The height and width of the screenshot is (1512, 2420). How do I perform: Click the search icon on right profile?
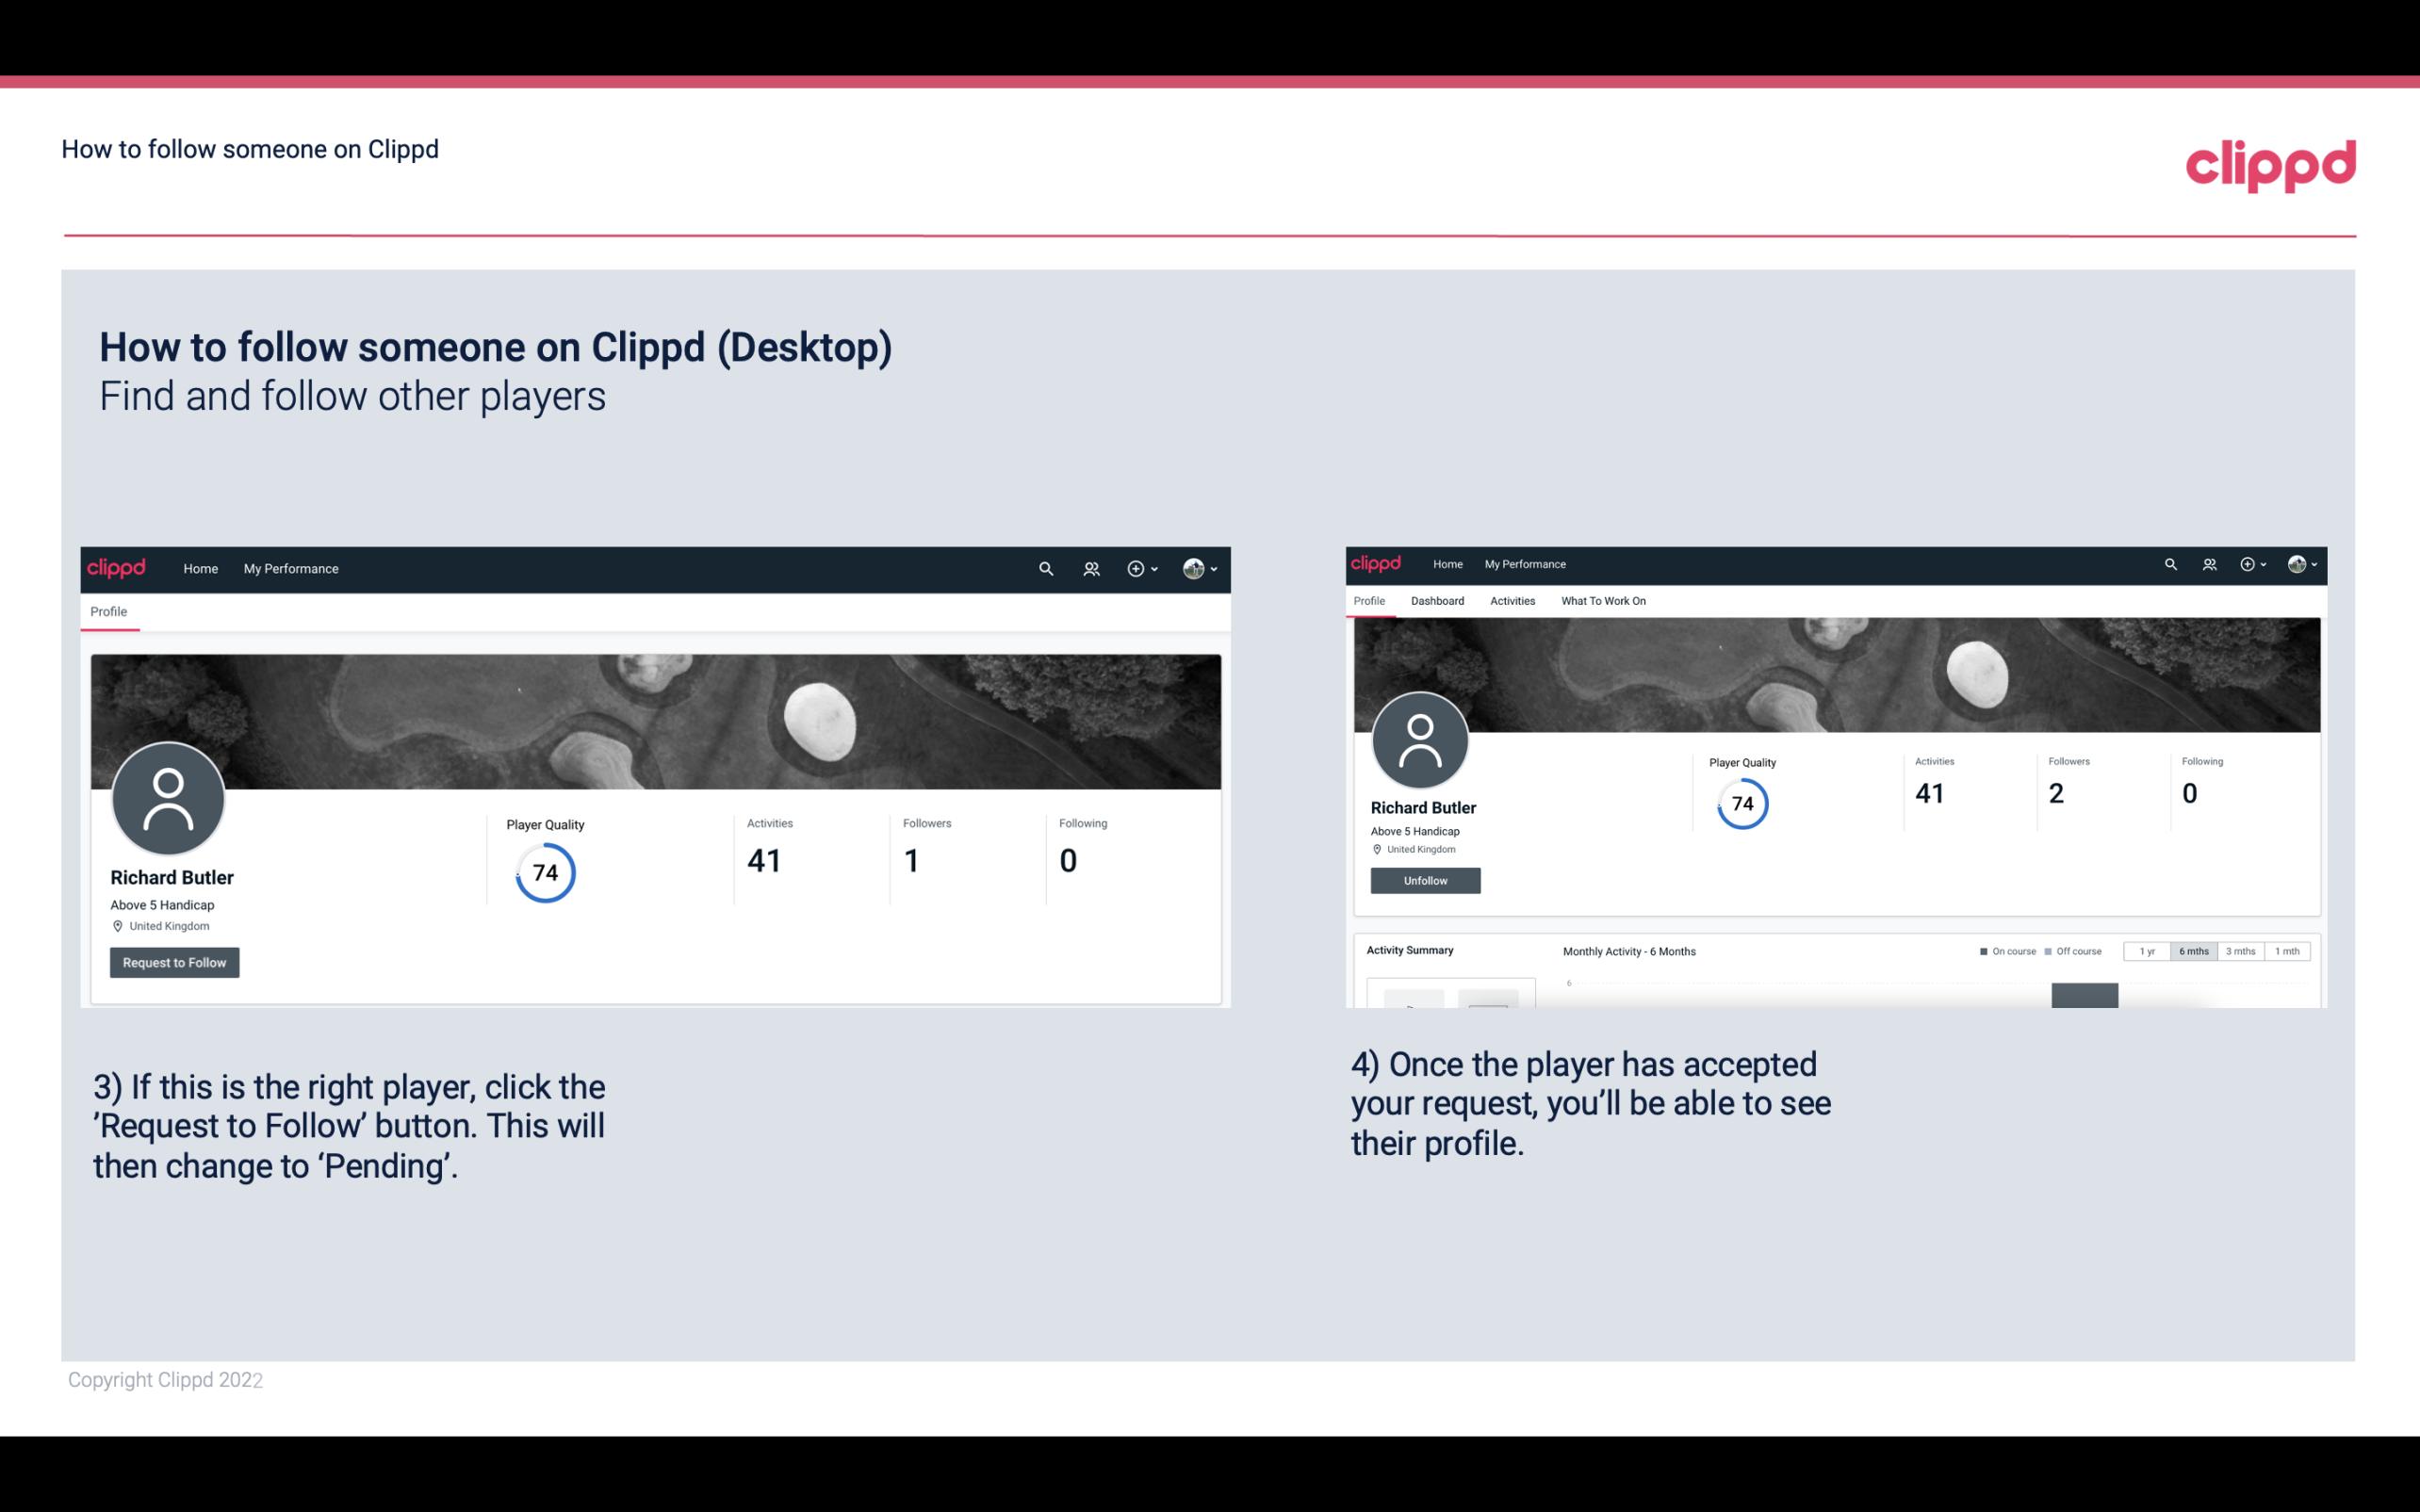[x=2171, y=562]
